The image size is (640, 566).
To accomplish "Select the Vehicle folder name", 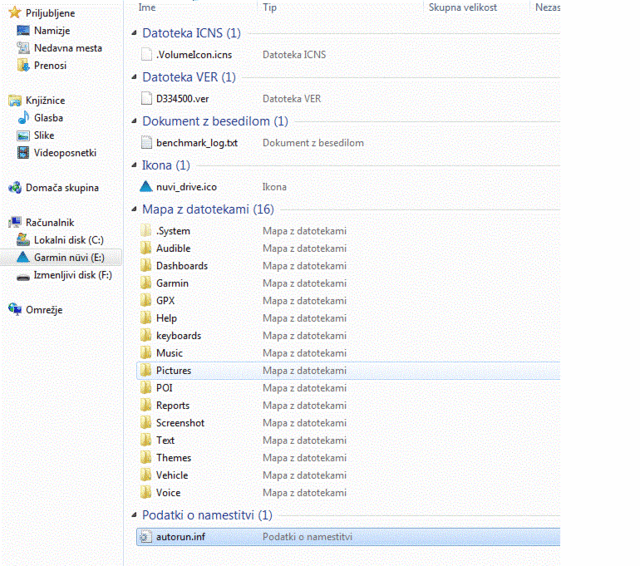I will click(x=172, y=475).
